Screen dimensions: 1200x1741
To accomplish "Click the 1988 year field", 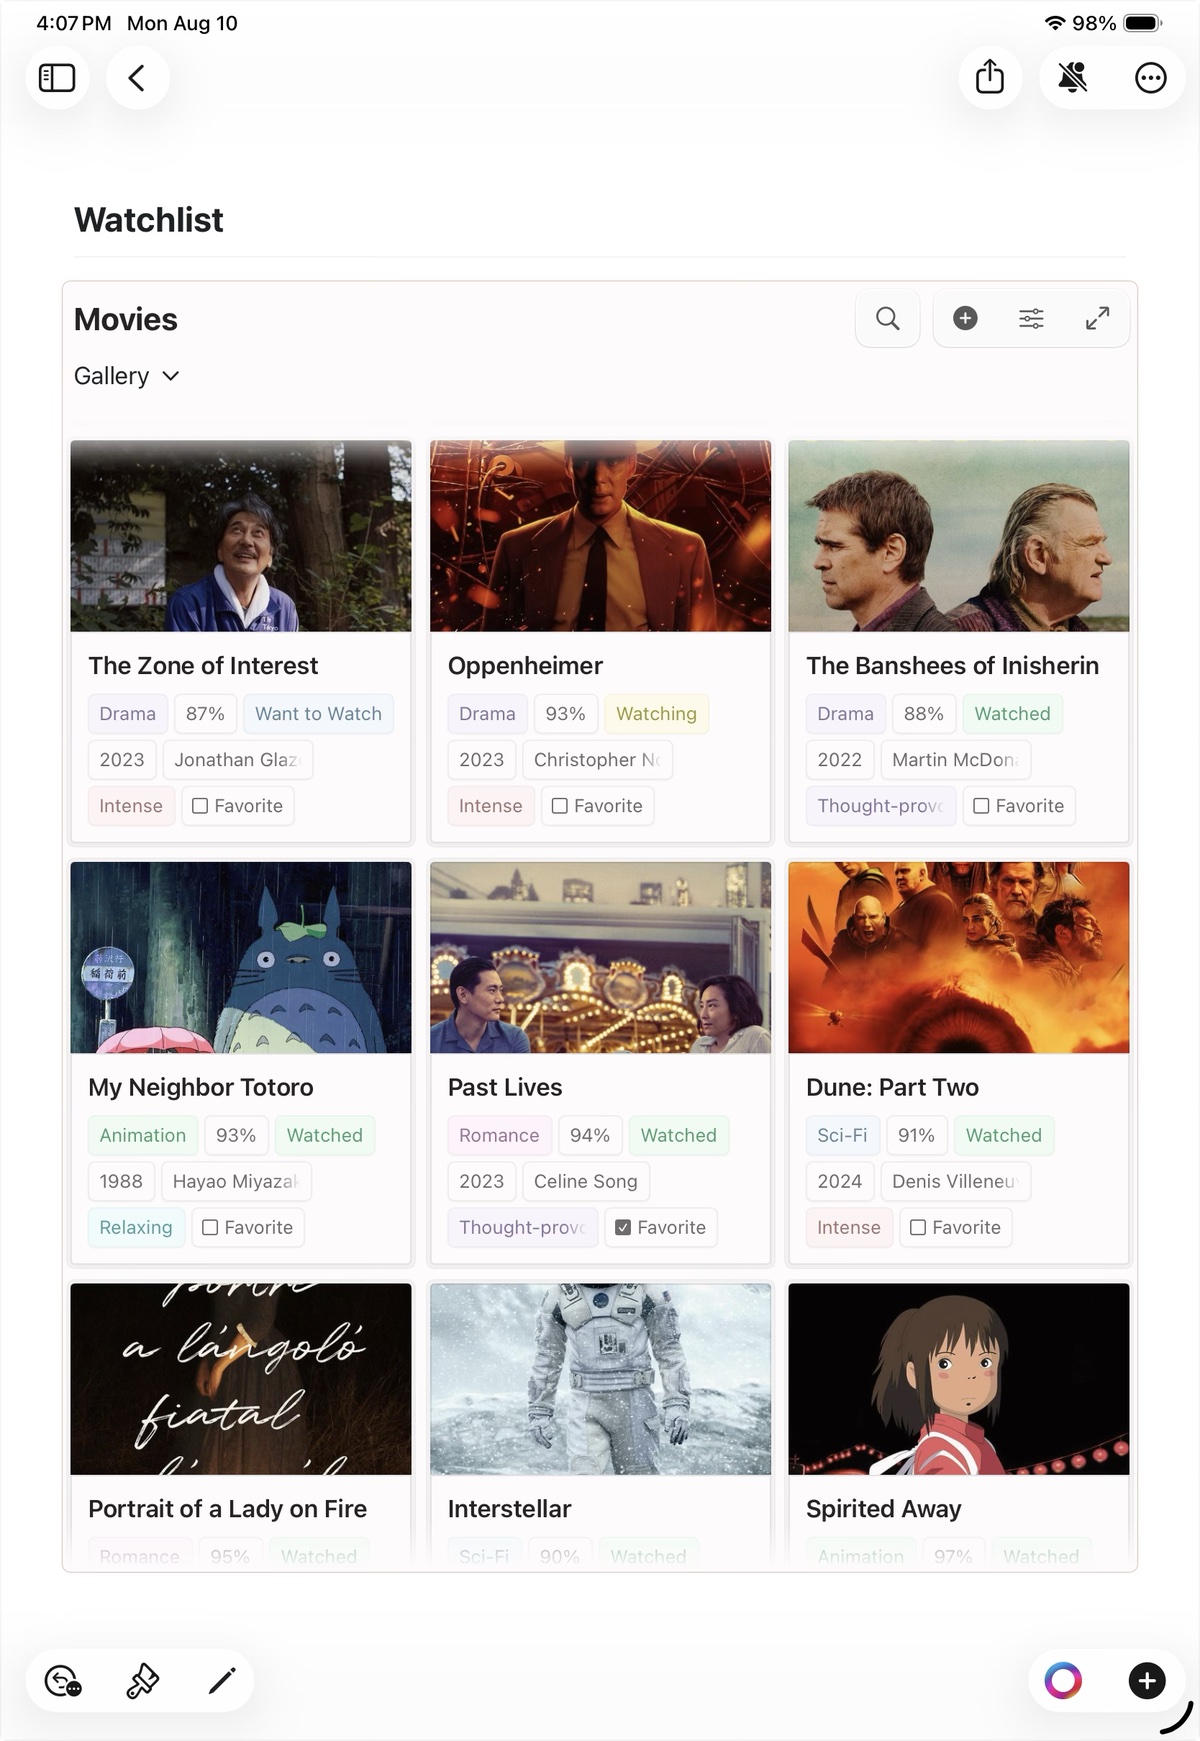I will [121, 1182].
